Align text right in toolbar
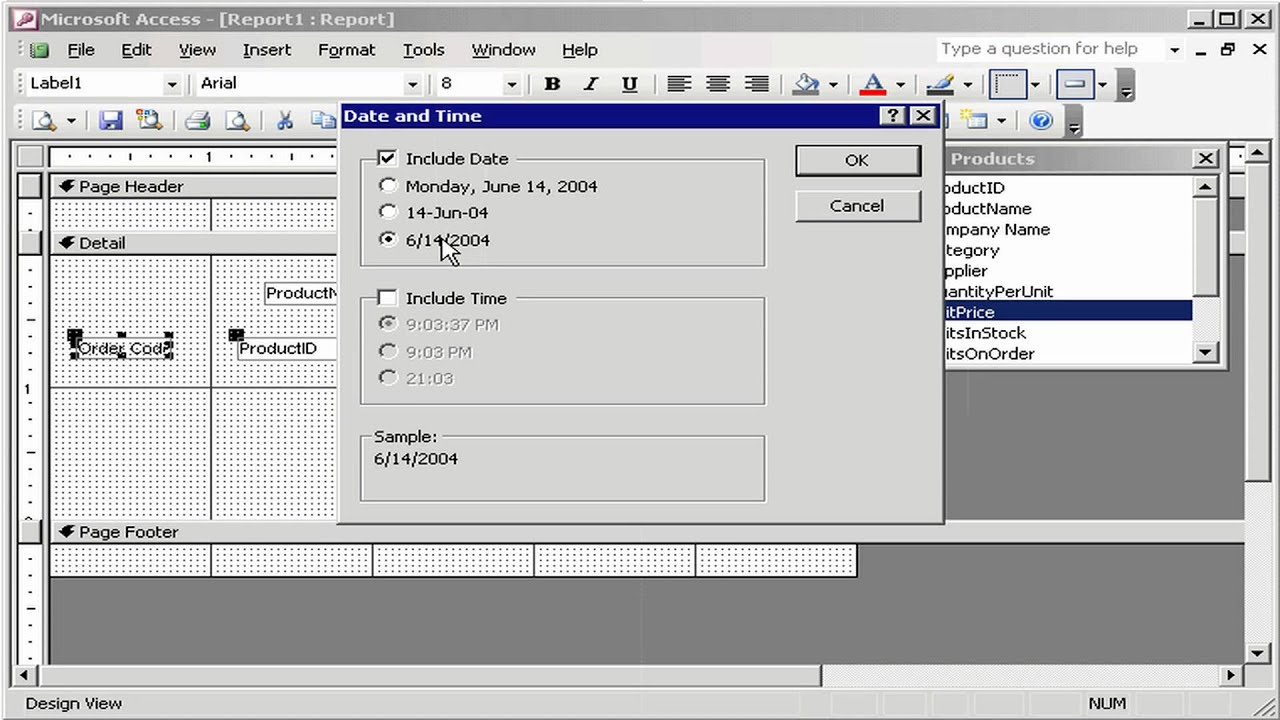This screenshot has height=720, width=1280. (x=756, y=84)
